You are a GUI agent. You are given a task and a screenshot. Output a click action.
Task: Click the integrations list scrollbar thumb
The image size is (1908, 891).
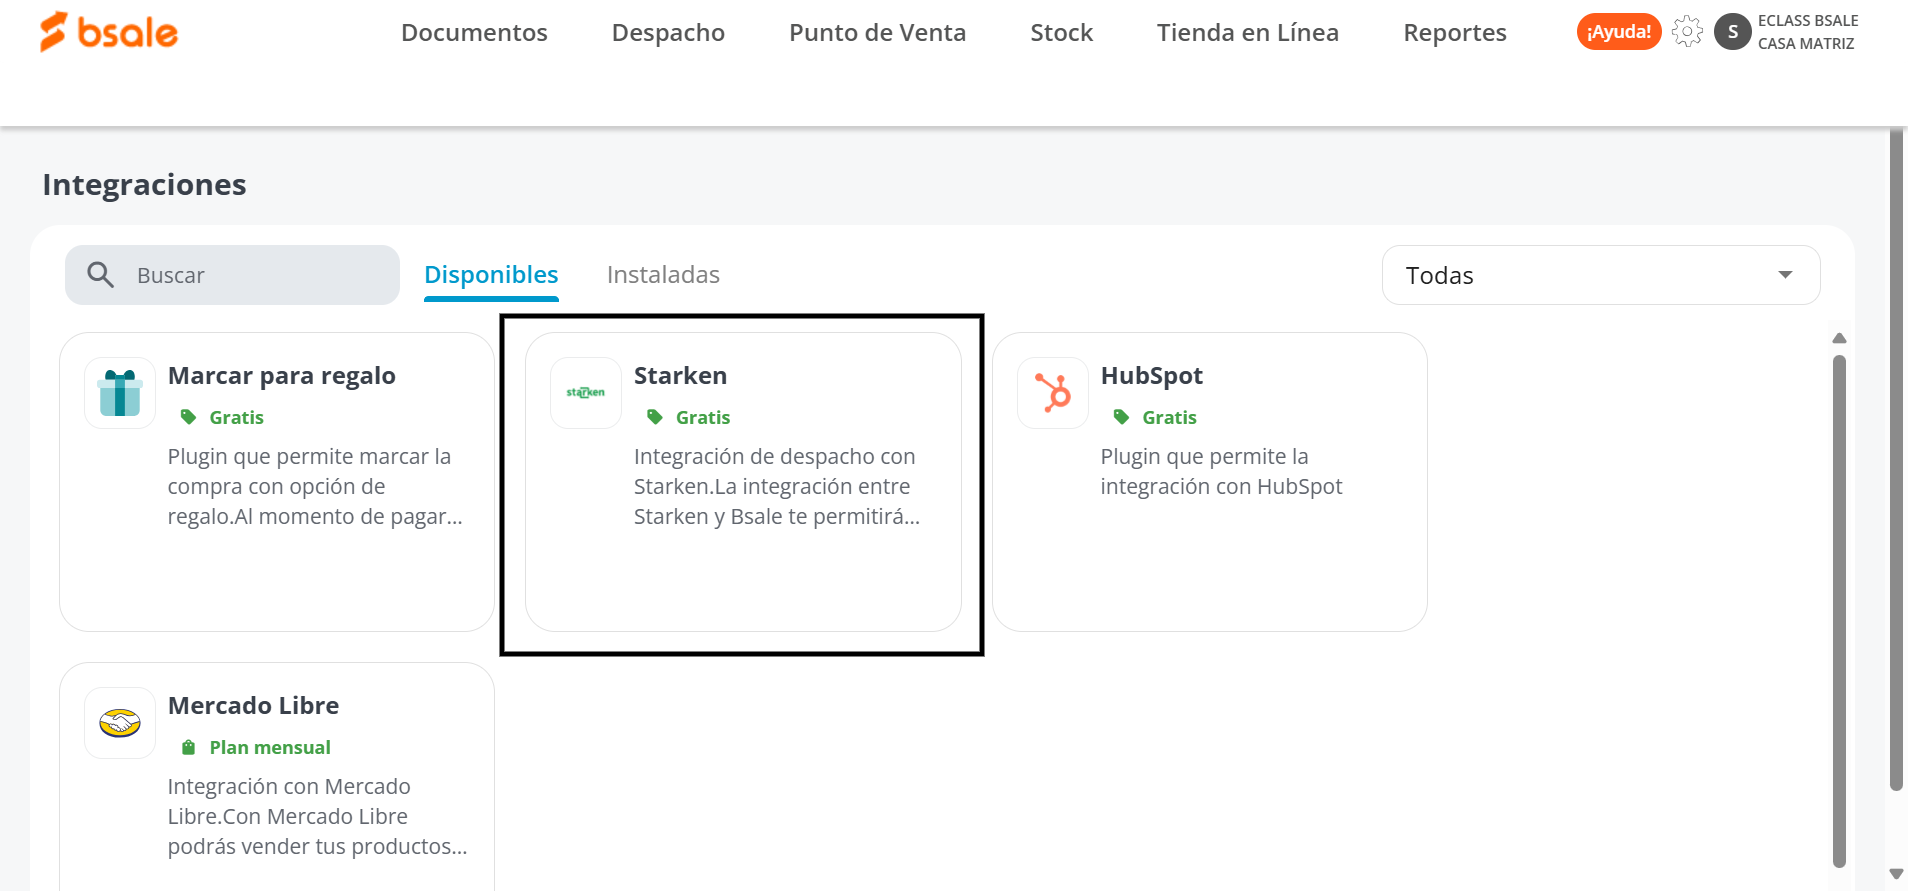coord(1839,610)
